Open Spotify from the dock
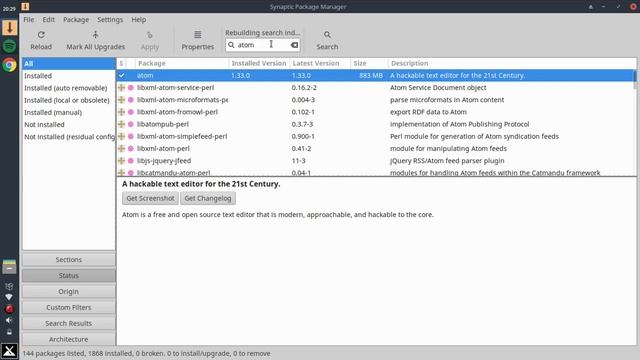Screen dimensions: 640x360 pos(9,46)
